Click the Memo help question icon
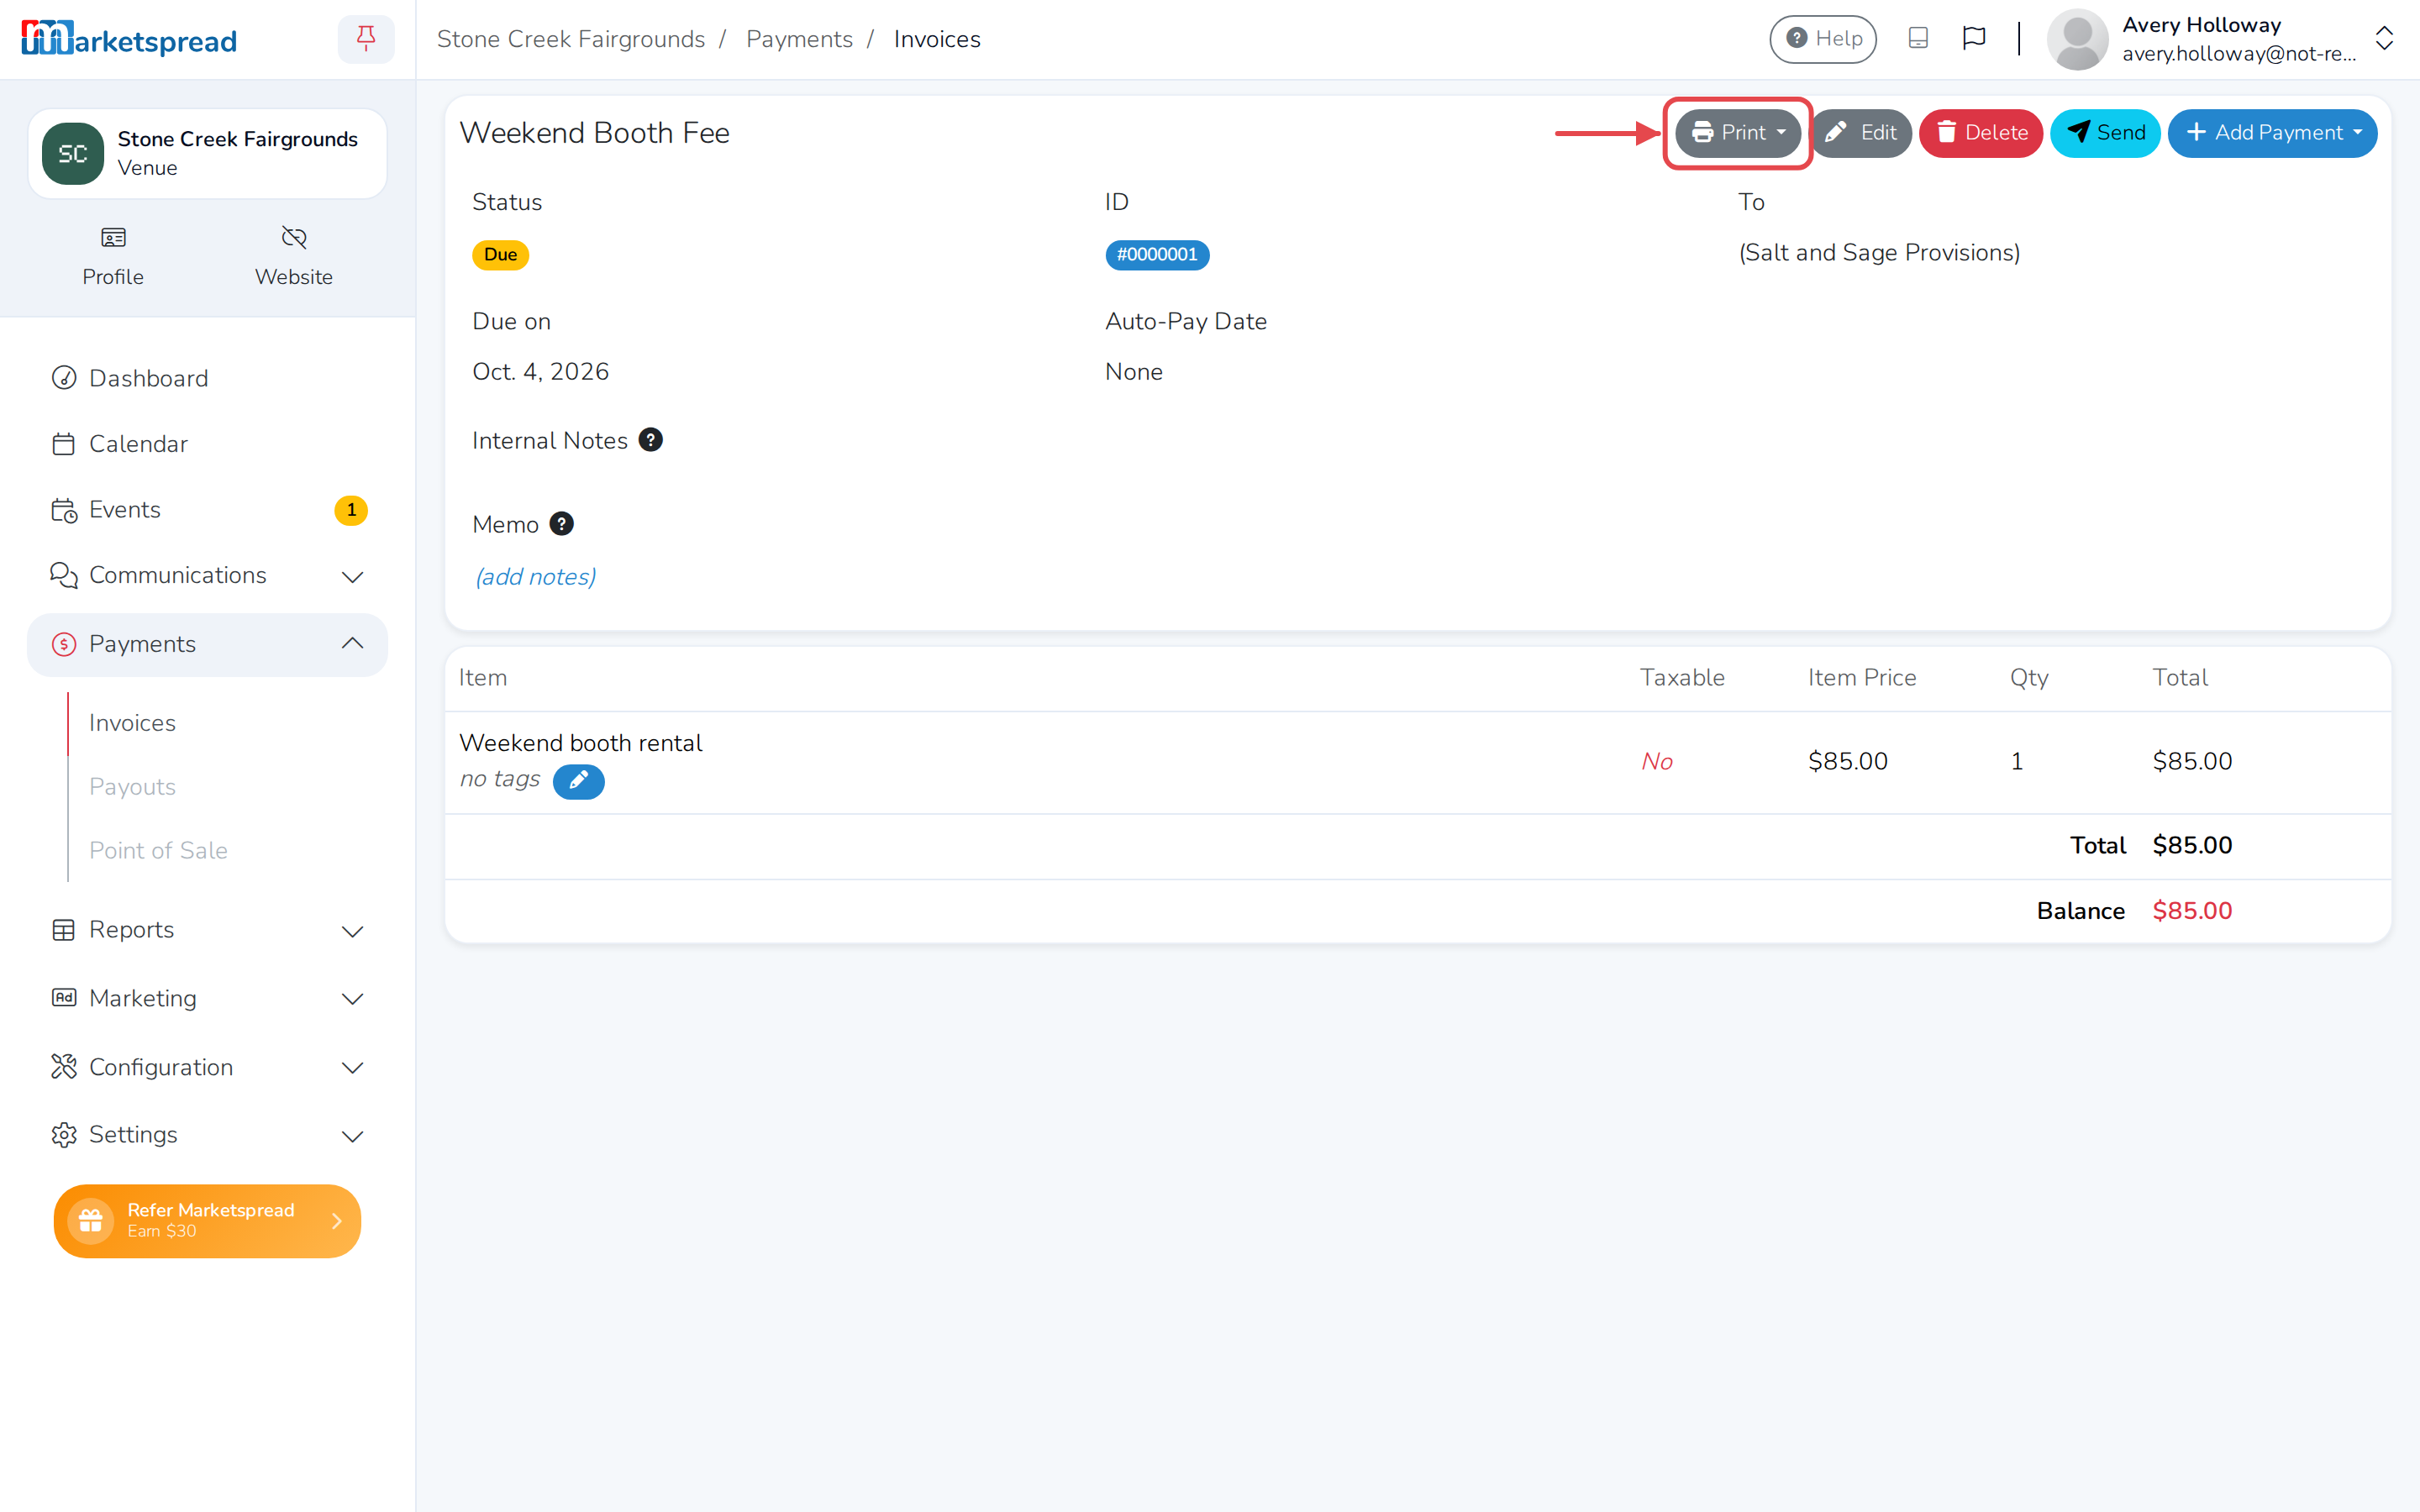 click(x=562, y=524)
